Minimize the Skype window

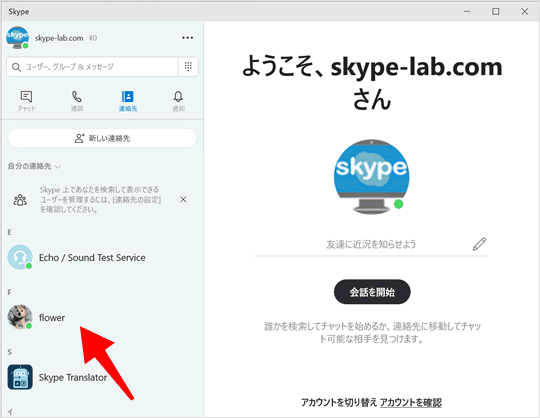tap(467, 11)
